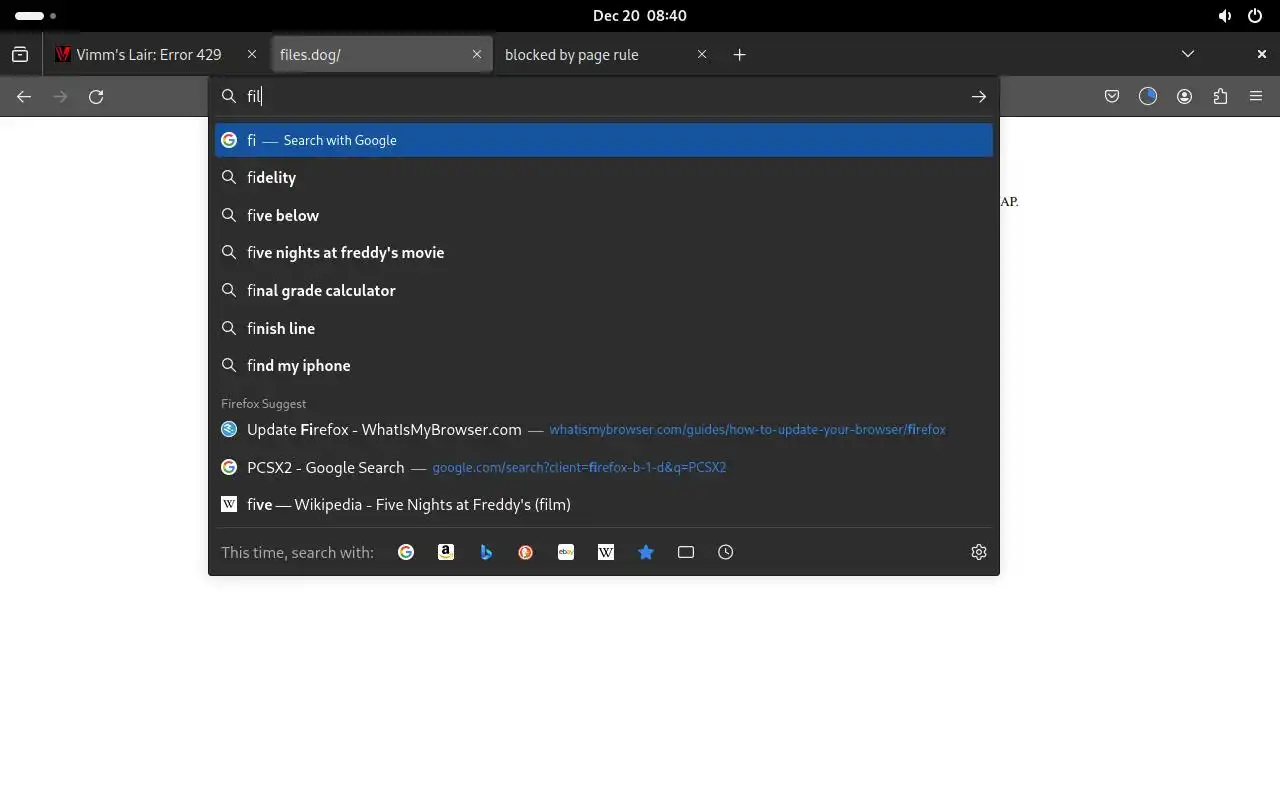The image size is (1280, 800).
Task: Search history using the clock icon
Action: [726, 552]
